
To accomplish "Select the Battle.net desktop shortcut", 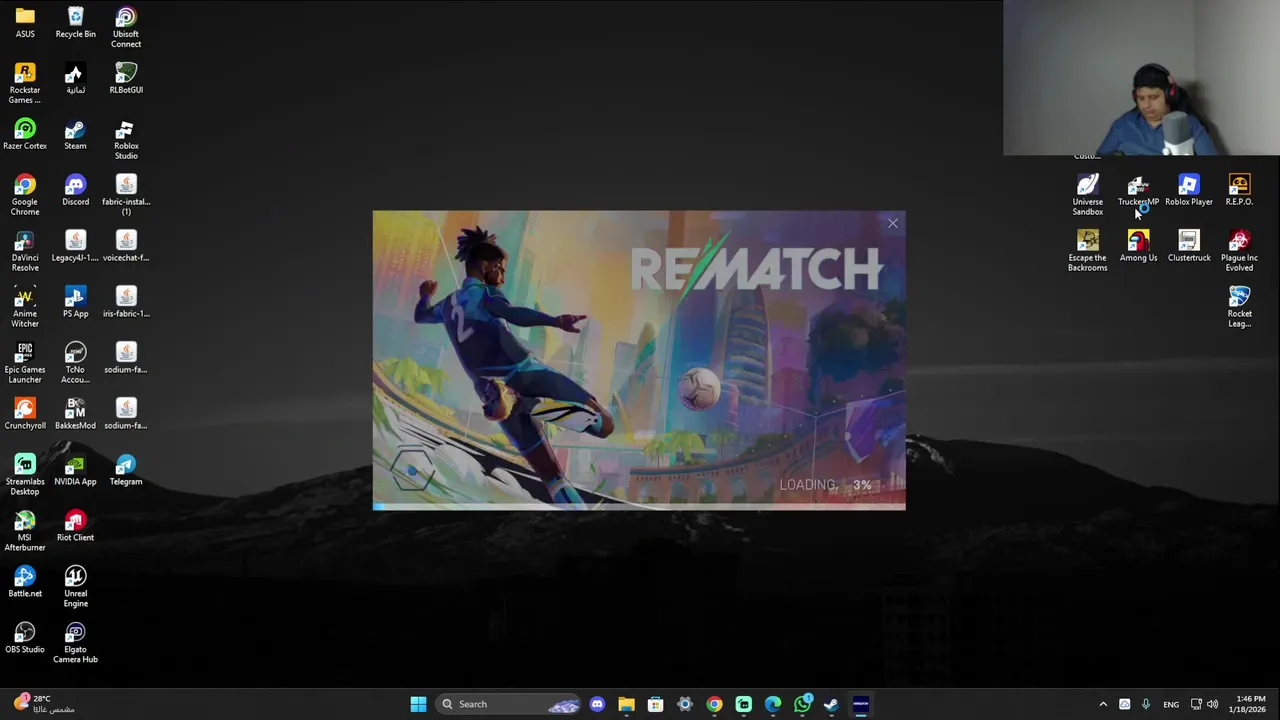I will click(25, 582).
